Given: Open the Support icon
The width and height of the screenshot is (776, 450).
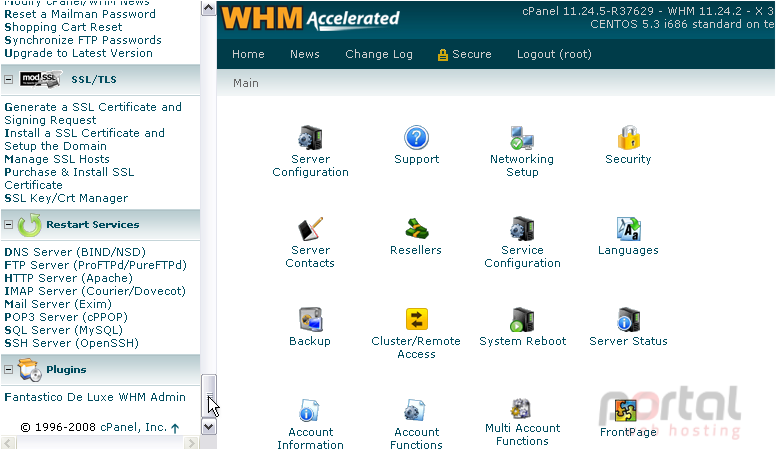Looking at the screenshot, I should (416, 138).
